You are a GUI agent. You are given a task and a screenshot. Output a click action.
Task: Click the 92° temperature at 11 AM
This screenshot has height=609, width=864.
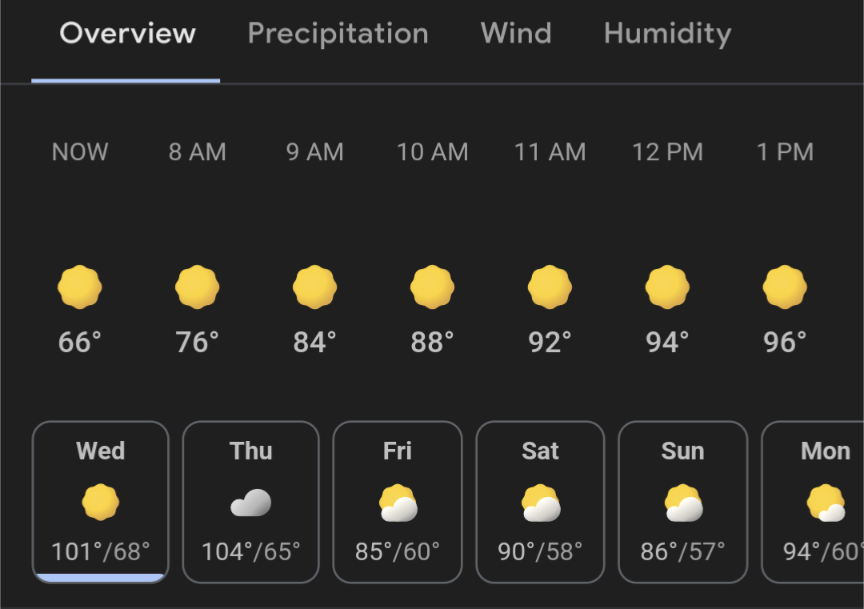550,342
